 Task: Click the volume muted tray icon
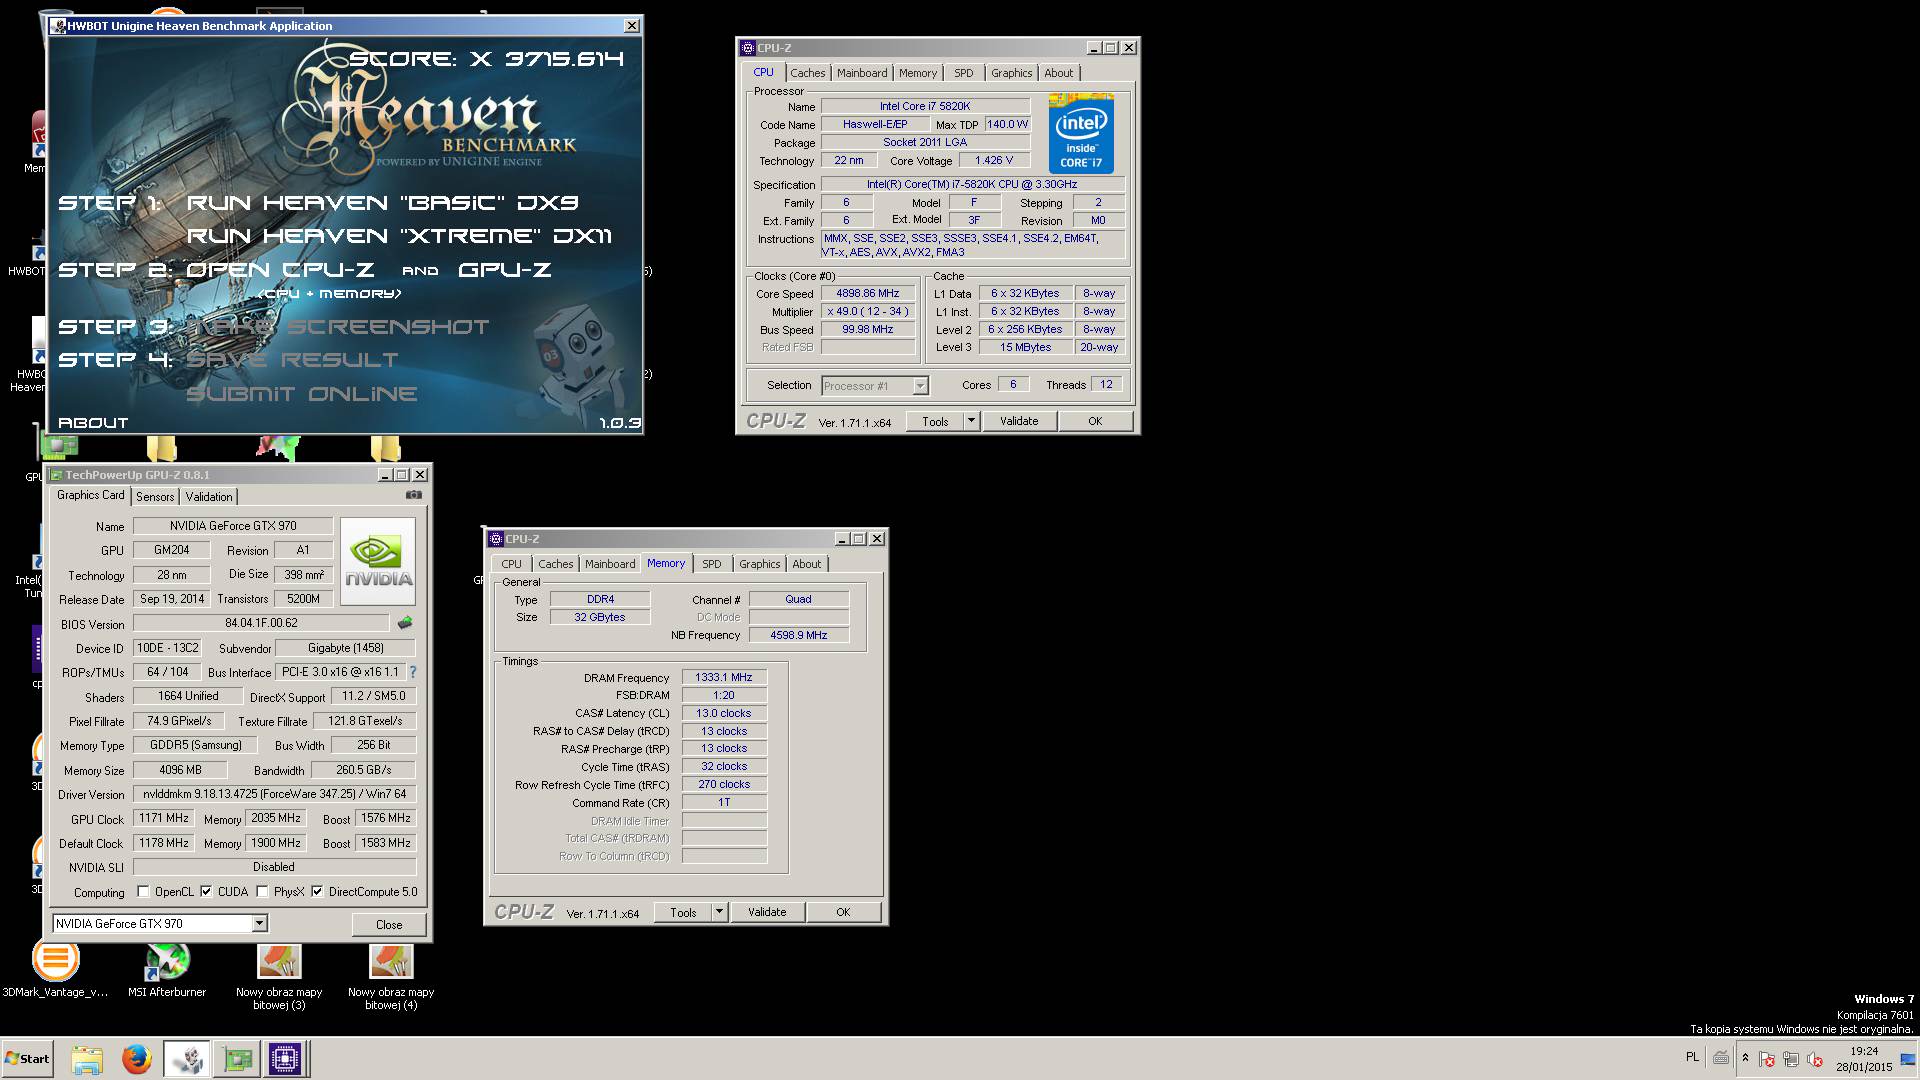[1815, 1059]
